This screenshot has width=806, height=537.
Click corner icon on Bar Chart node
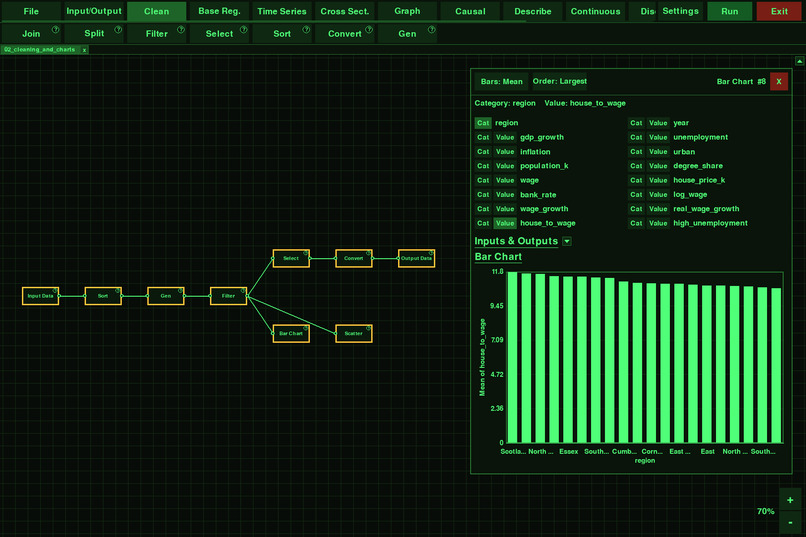pyautogui.click(x=306, y=328)
